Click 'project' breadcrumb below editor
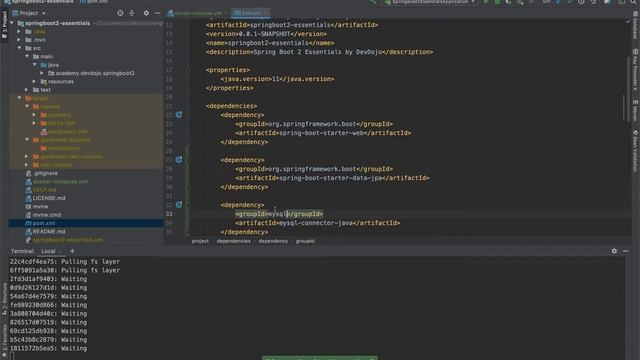The image size is (640, 360). tap(200, 241)
